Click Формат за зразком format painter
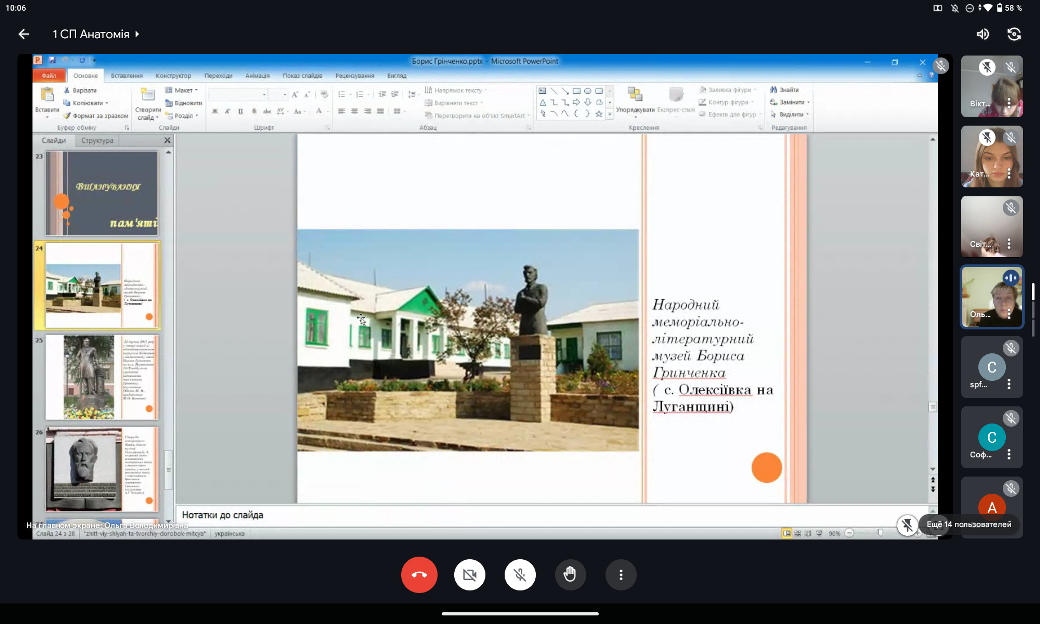The width and height of the screenshot is (1040, 624). click(97, 116)
